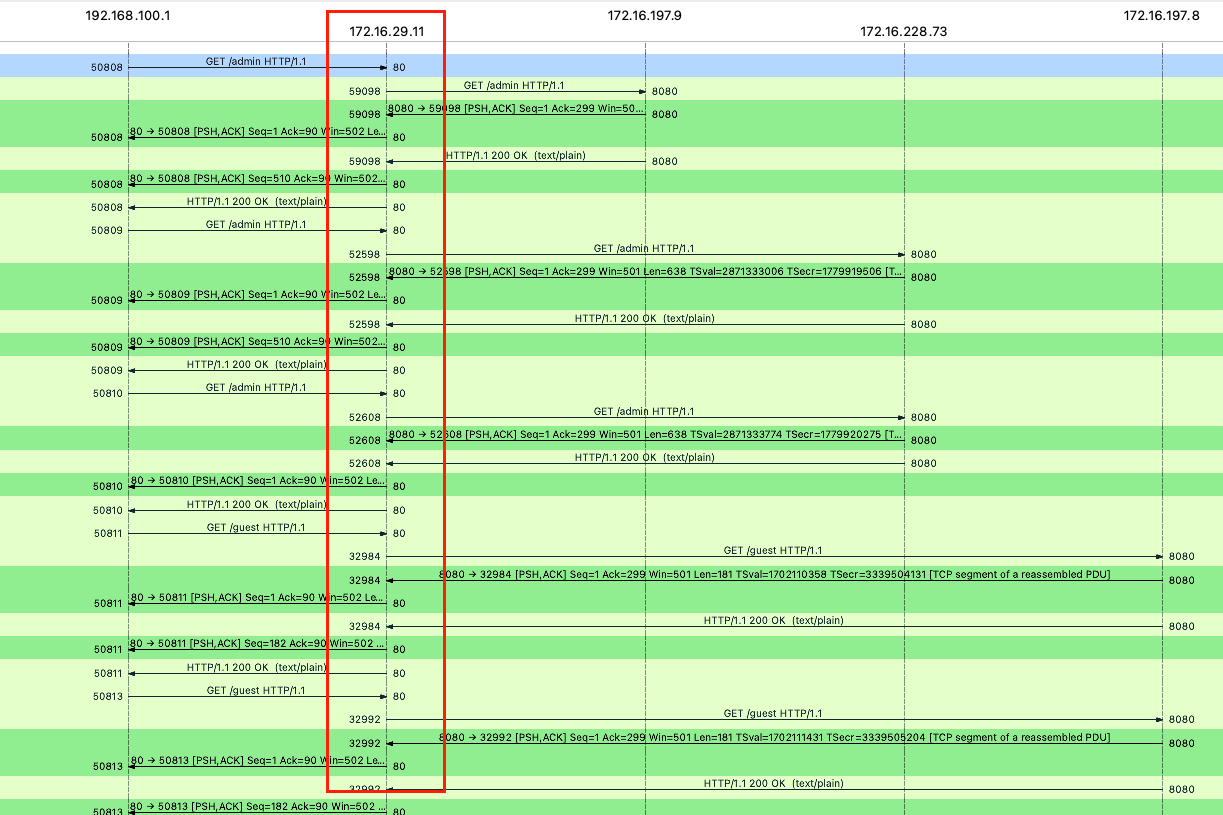Click 80 → 50811 [PSH,ACK] Seq=182 row
The width and height of the screenshot is (1223, 815).
[x=258, y=644]
